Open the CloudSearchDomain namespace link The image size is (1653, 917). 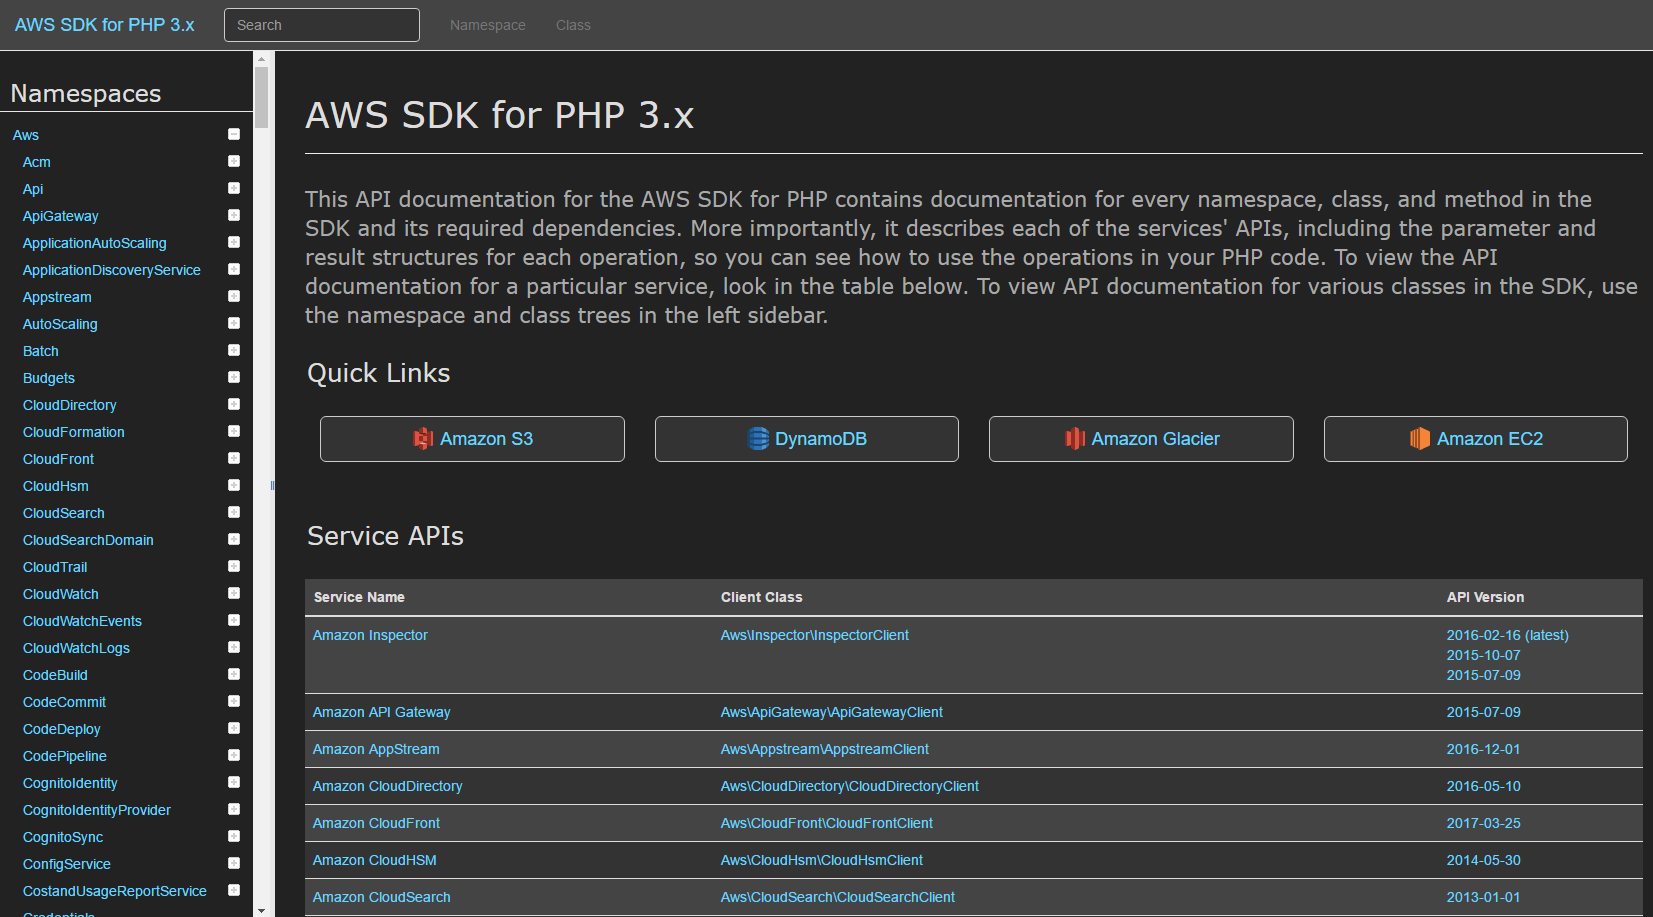pyautogui.click(x=88, y=540)
